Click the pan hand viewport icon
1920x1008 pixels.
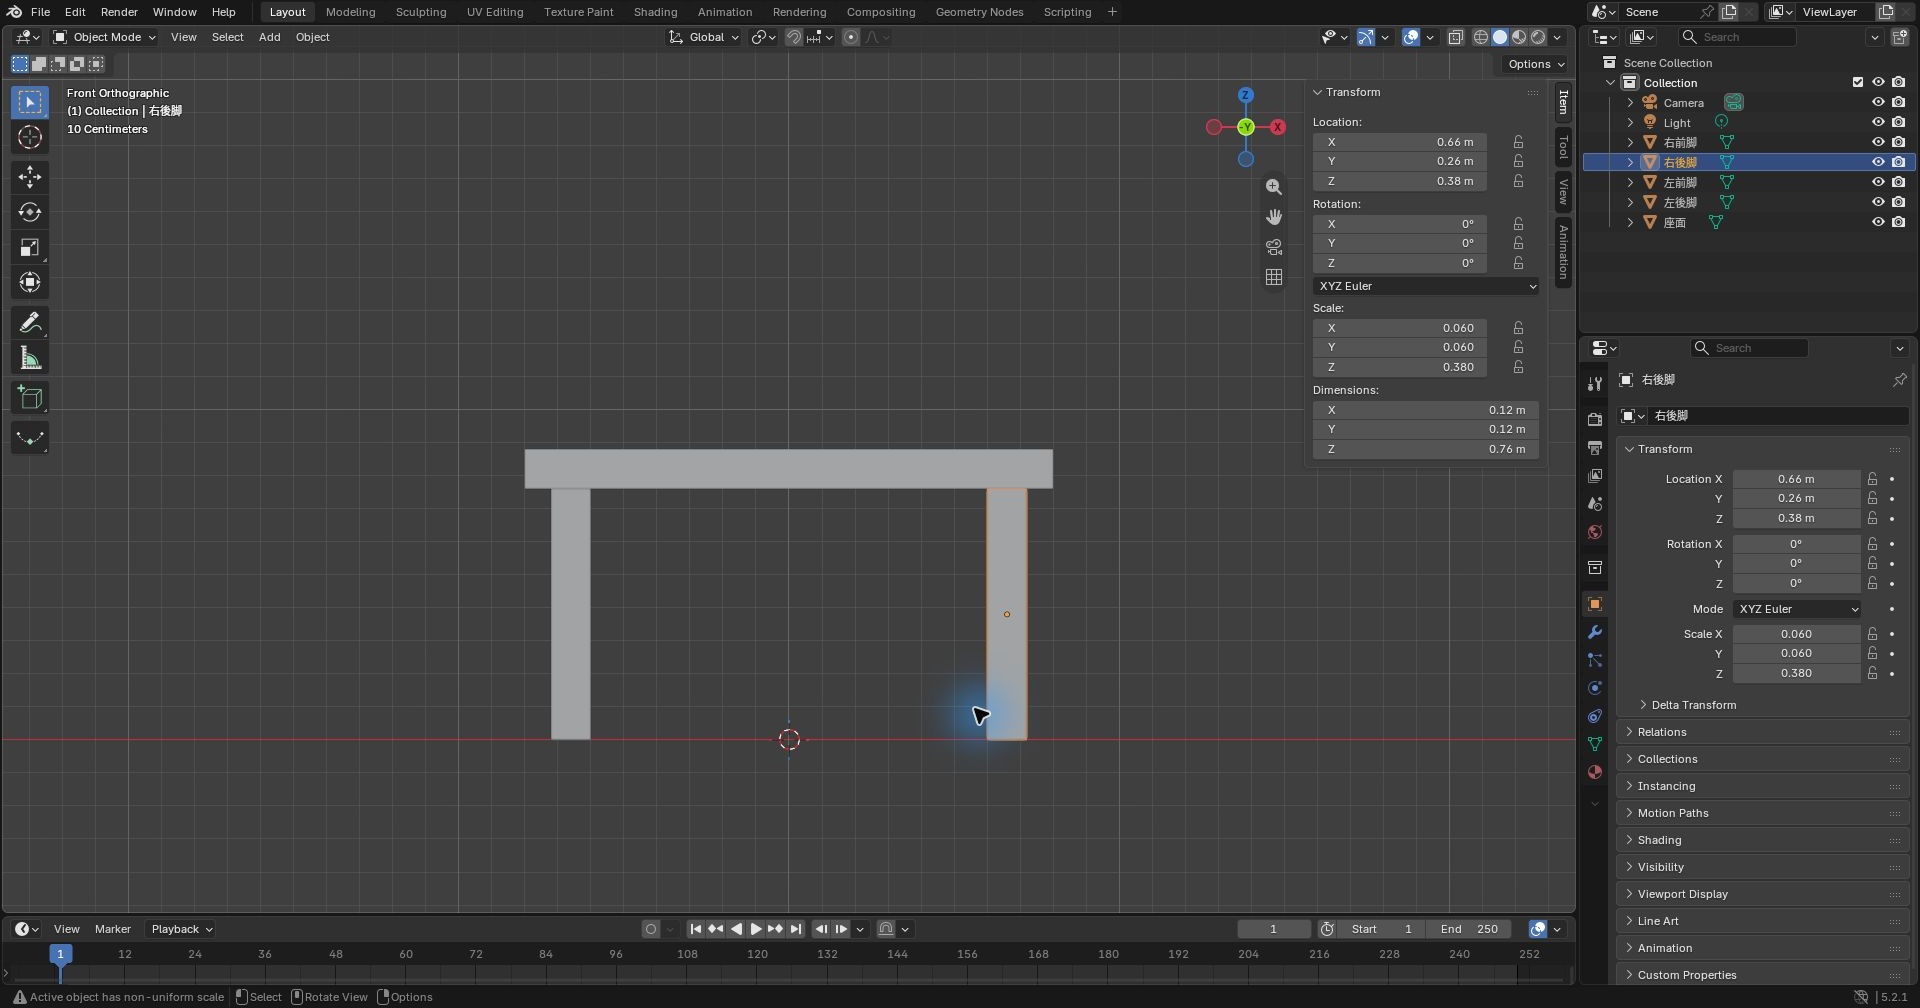(x=1273, y=217)
